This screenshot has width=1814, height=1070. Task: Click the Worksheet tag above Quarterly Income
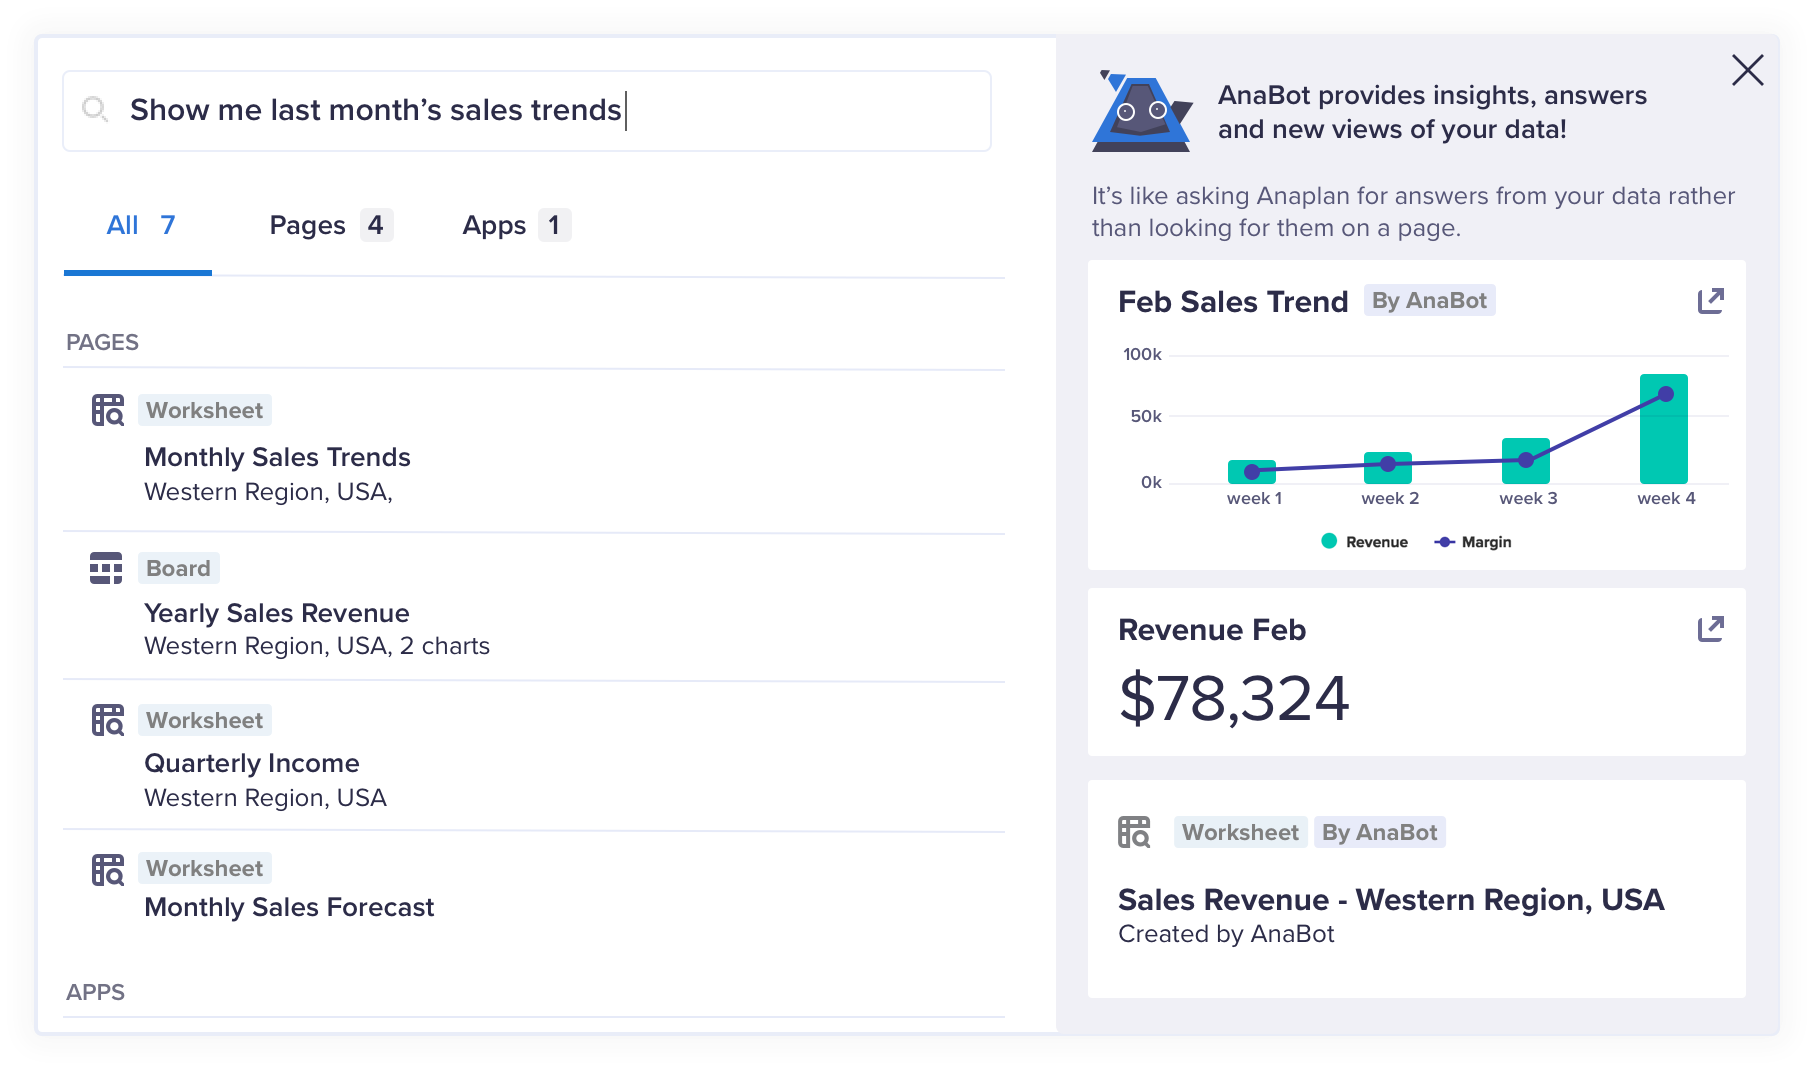[205, 720]
